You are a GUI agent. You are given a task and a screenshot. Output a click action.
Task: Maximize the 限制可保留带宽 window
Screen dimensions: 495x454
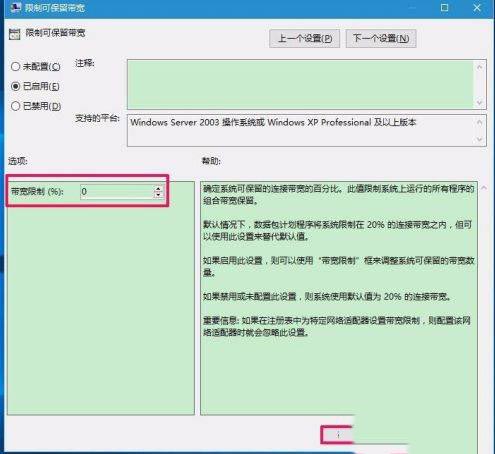click(x=444, y=7)
